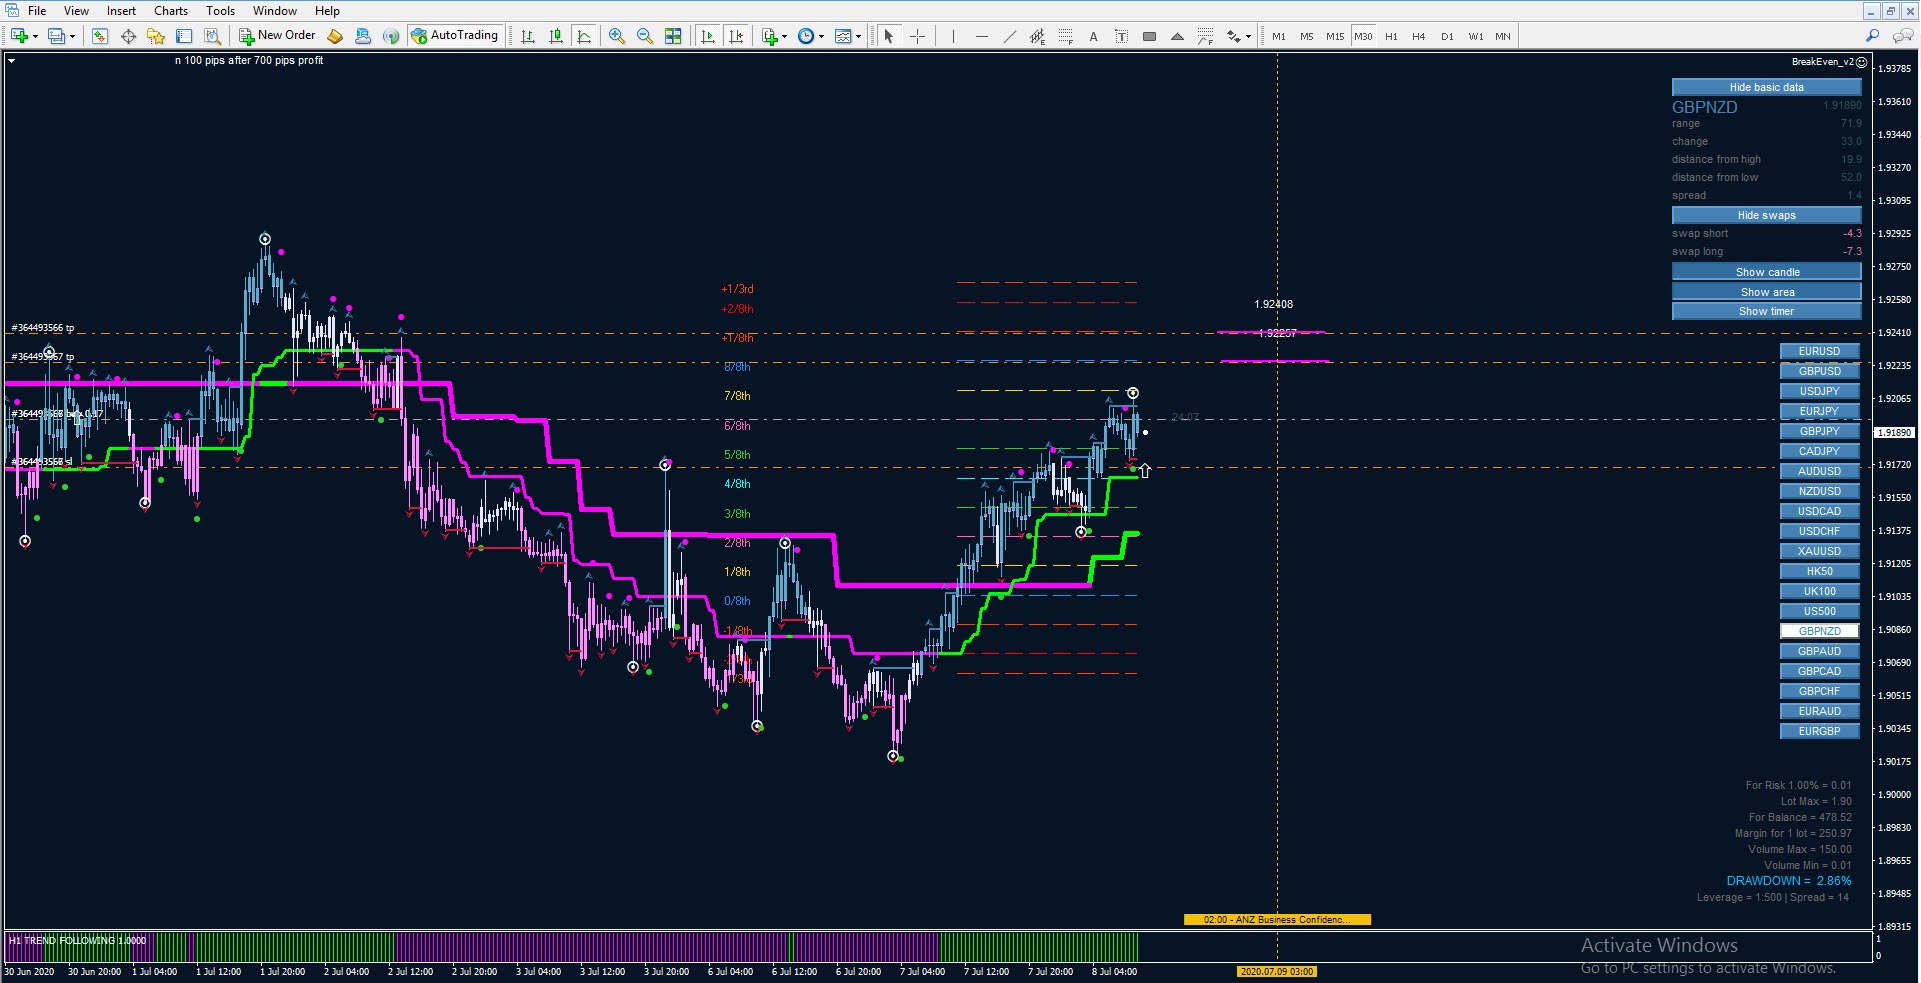Viewport: 1921px width, 983px height.
Task: Open the Navigator star-folder icon
Action: click(156, 36)
